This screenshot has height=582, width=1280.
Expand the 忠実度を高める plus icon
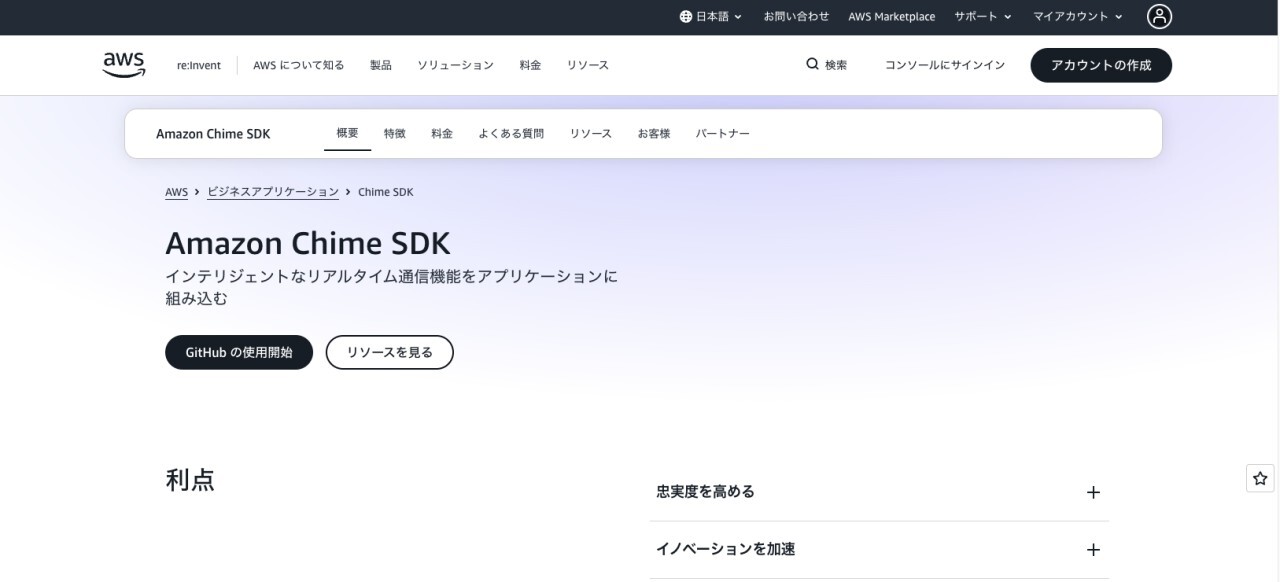(x=1093, y=492)
